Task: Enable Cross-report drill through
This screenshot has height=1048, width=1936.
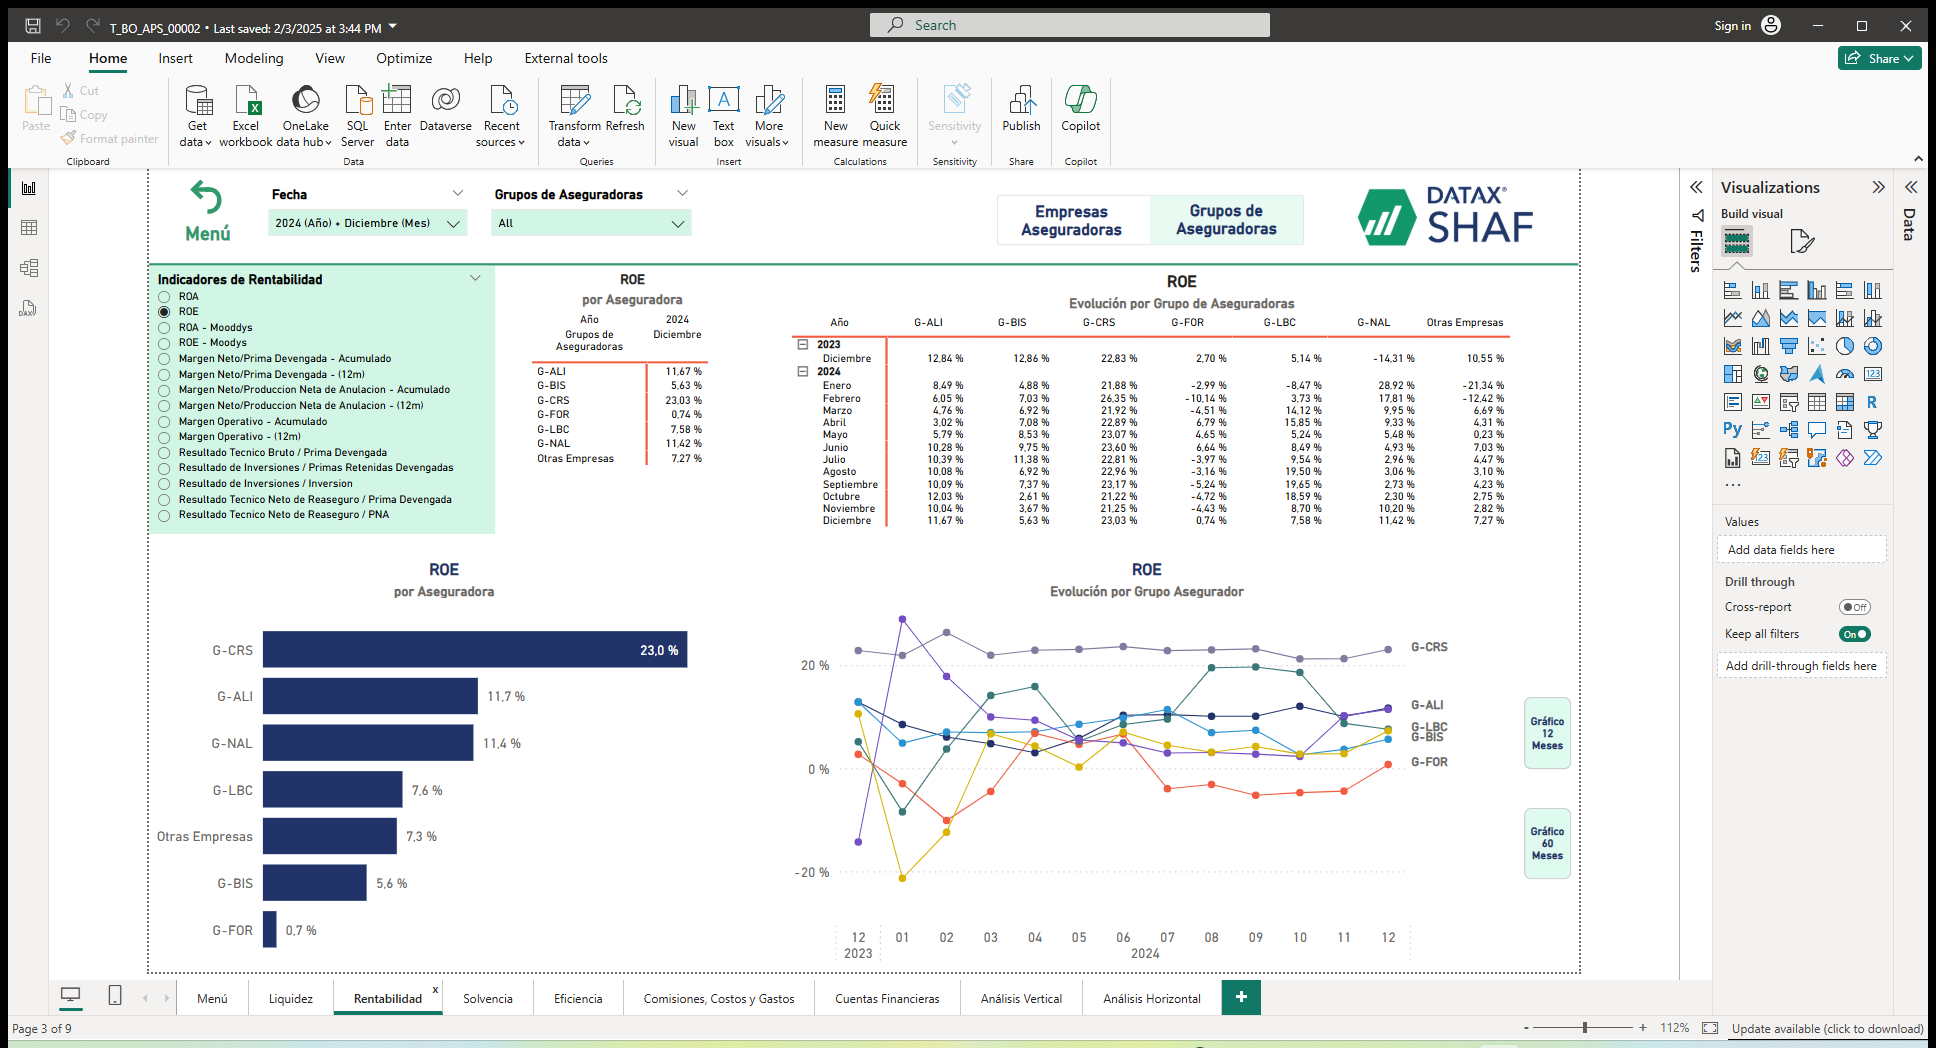Action: point(1855,607)
